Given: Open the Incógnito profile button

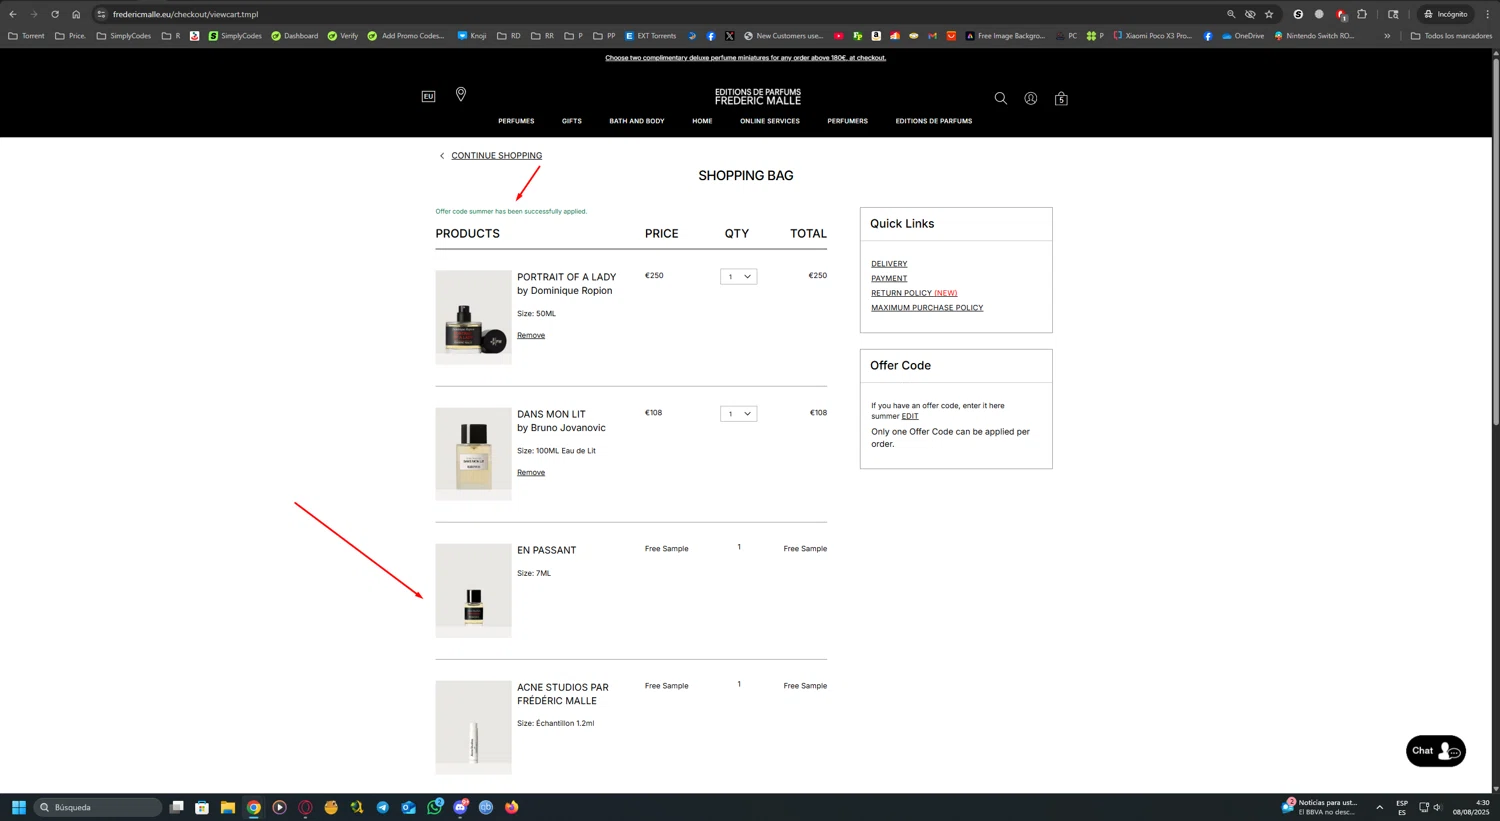Looking at the screenshot, I should (x=1446, y=14).
